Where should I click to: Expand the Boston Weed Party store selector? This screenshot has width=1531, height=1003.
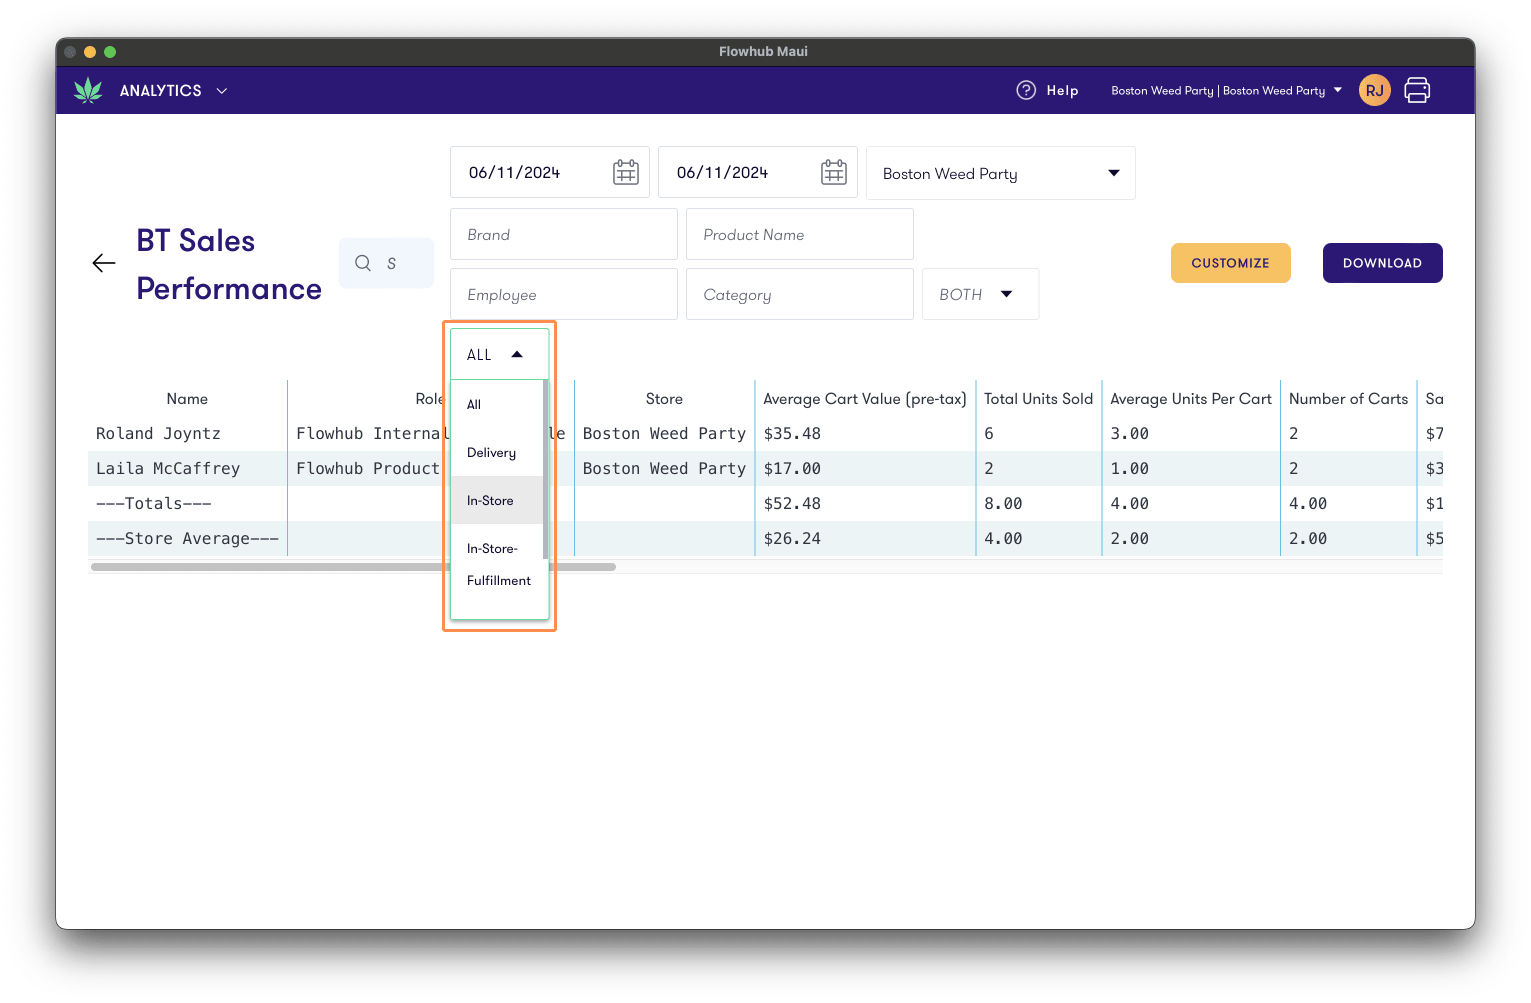pos(1112,172)
